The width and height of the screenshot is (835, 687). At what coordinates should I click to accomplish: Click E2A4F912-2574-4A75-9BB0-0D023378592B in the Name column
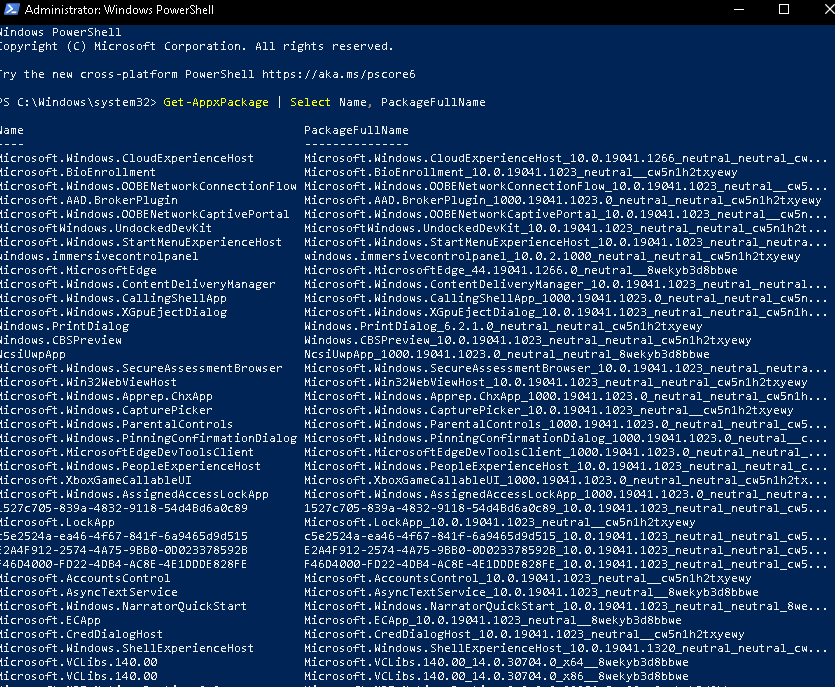(124, 550)
